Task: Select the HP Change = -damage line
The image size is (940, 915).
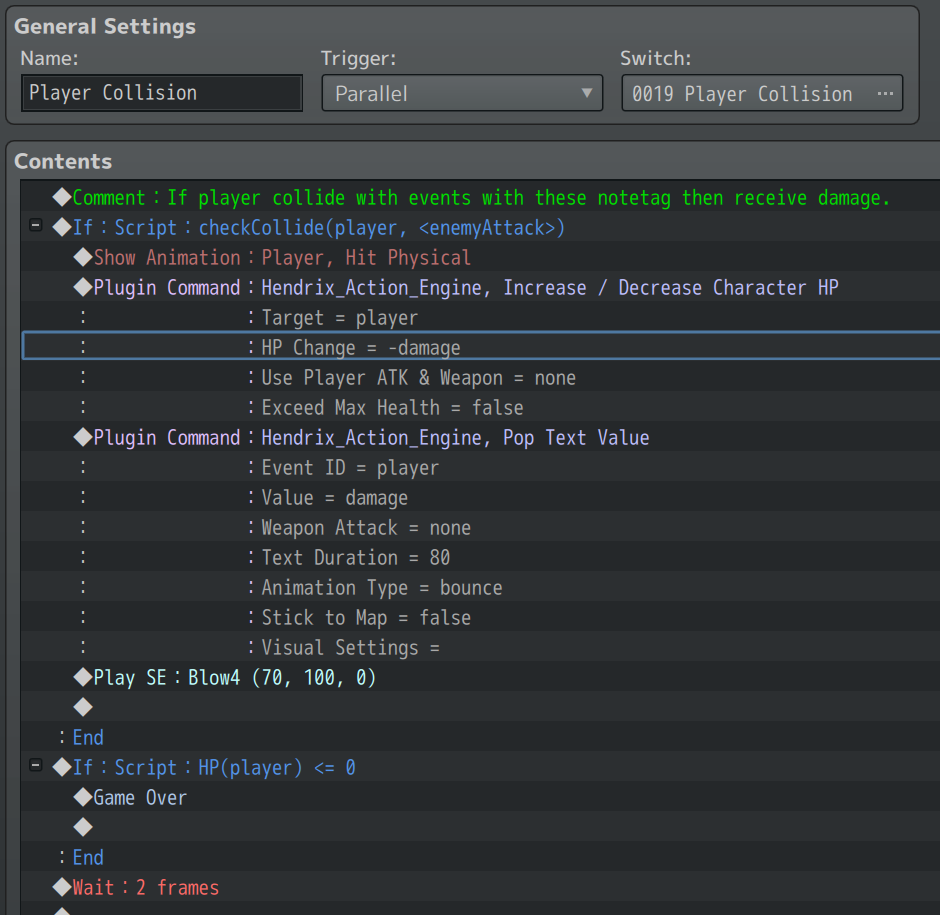Action: point(480,347)
